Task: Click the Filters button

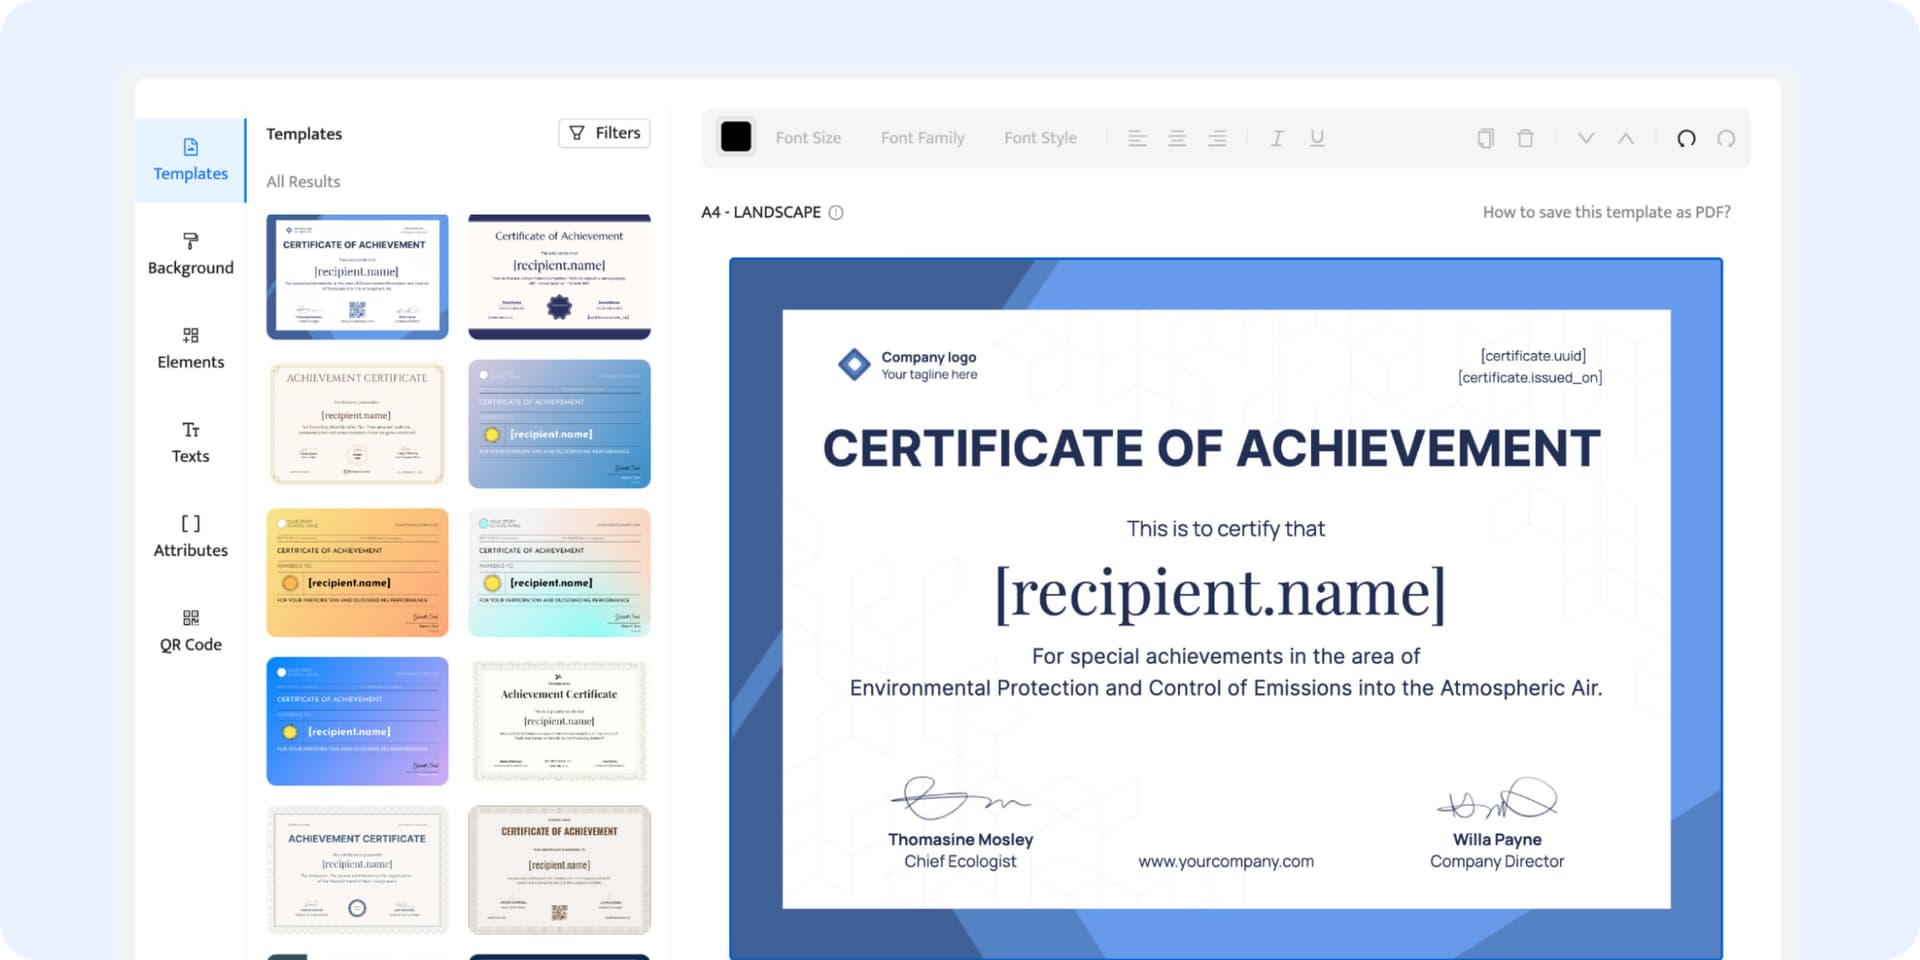Action: [604, 133]
